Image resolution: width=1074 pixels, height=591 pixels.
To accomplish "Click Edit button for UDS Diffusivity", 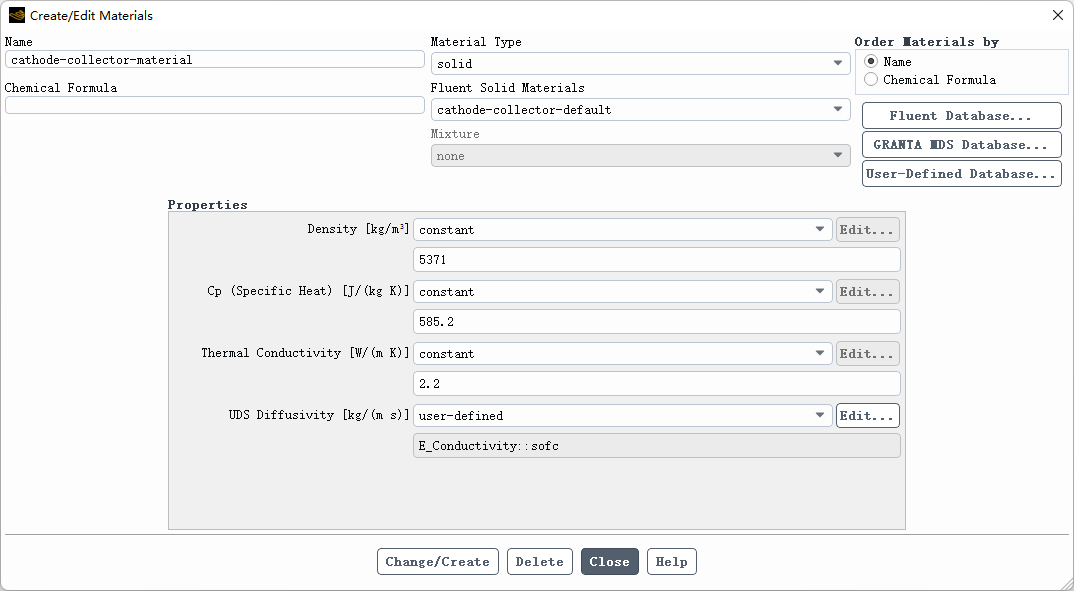I will (867, 416).
